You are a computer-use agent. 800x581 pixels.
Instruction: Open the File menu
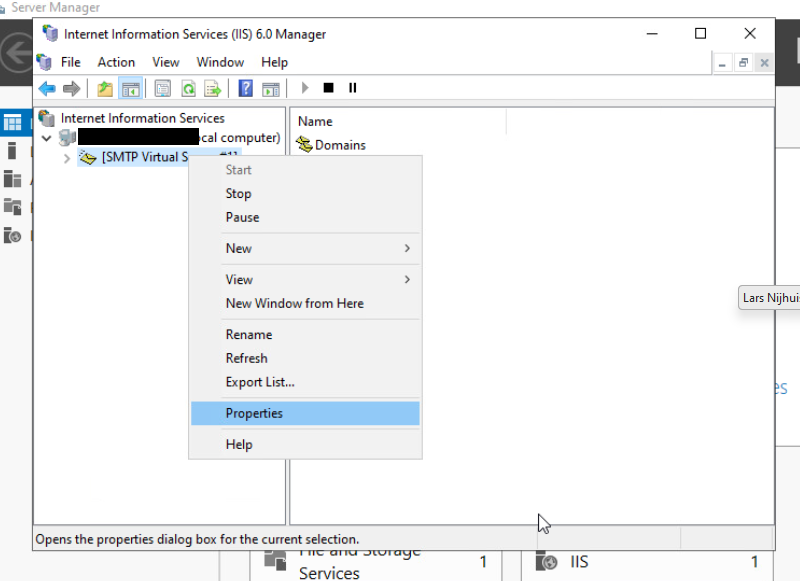[70, 62]
